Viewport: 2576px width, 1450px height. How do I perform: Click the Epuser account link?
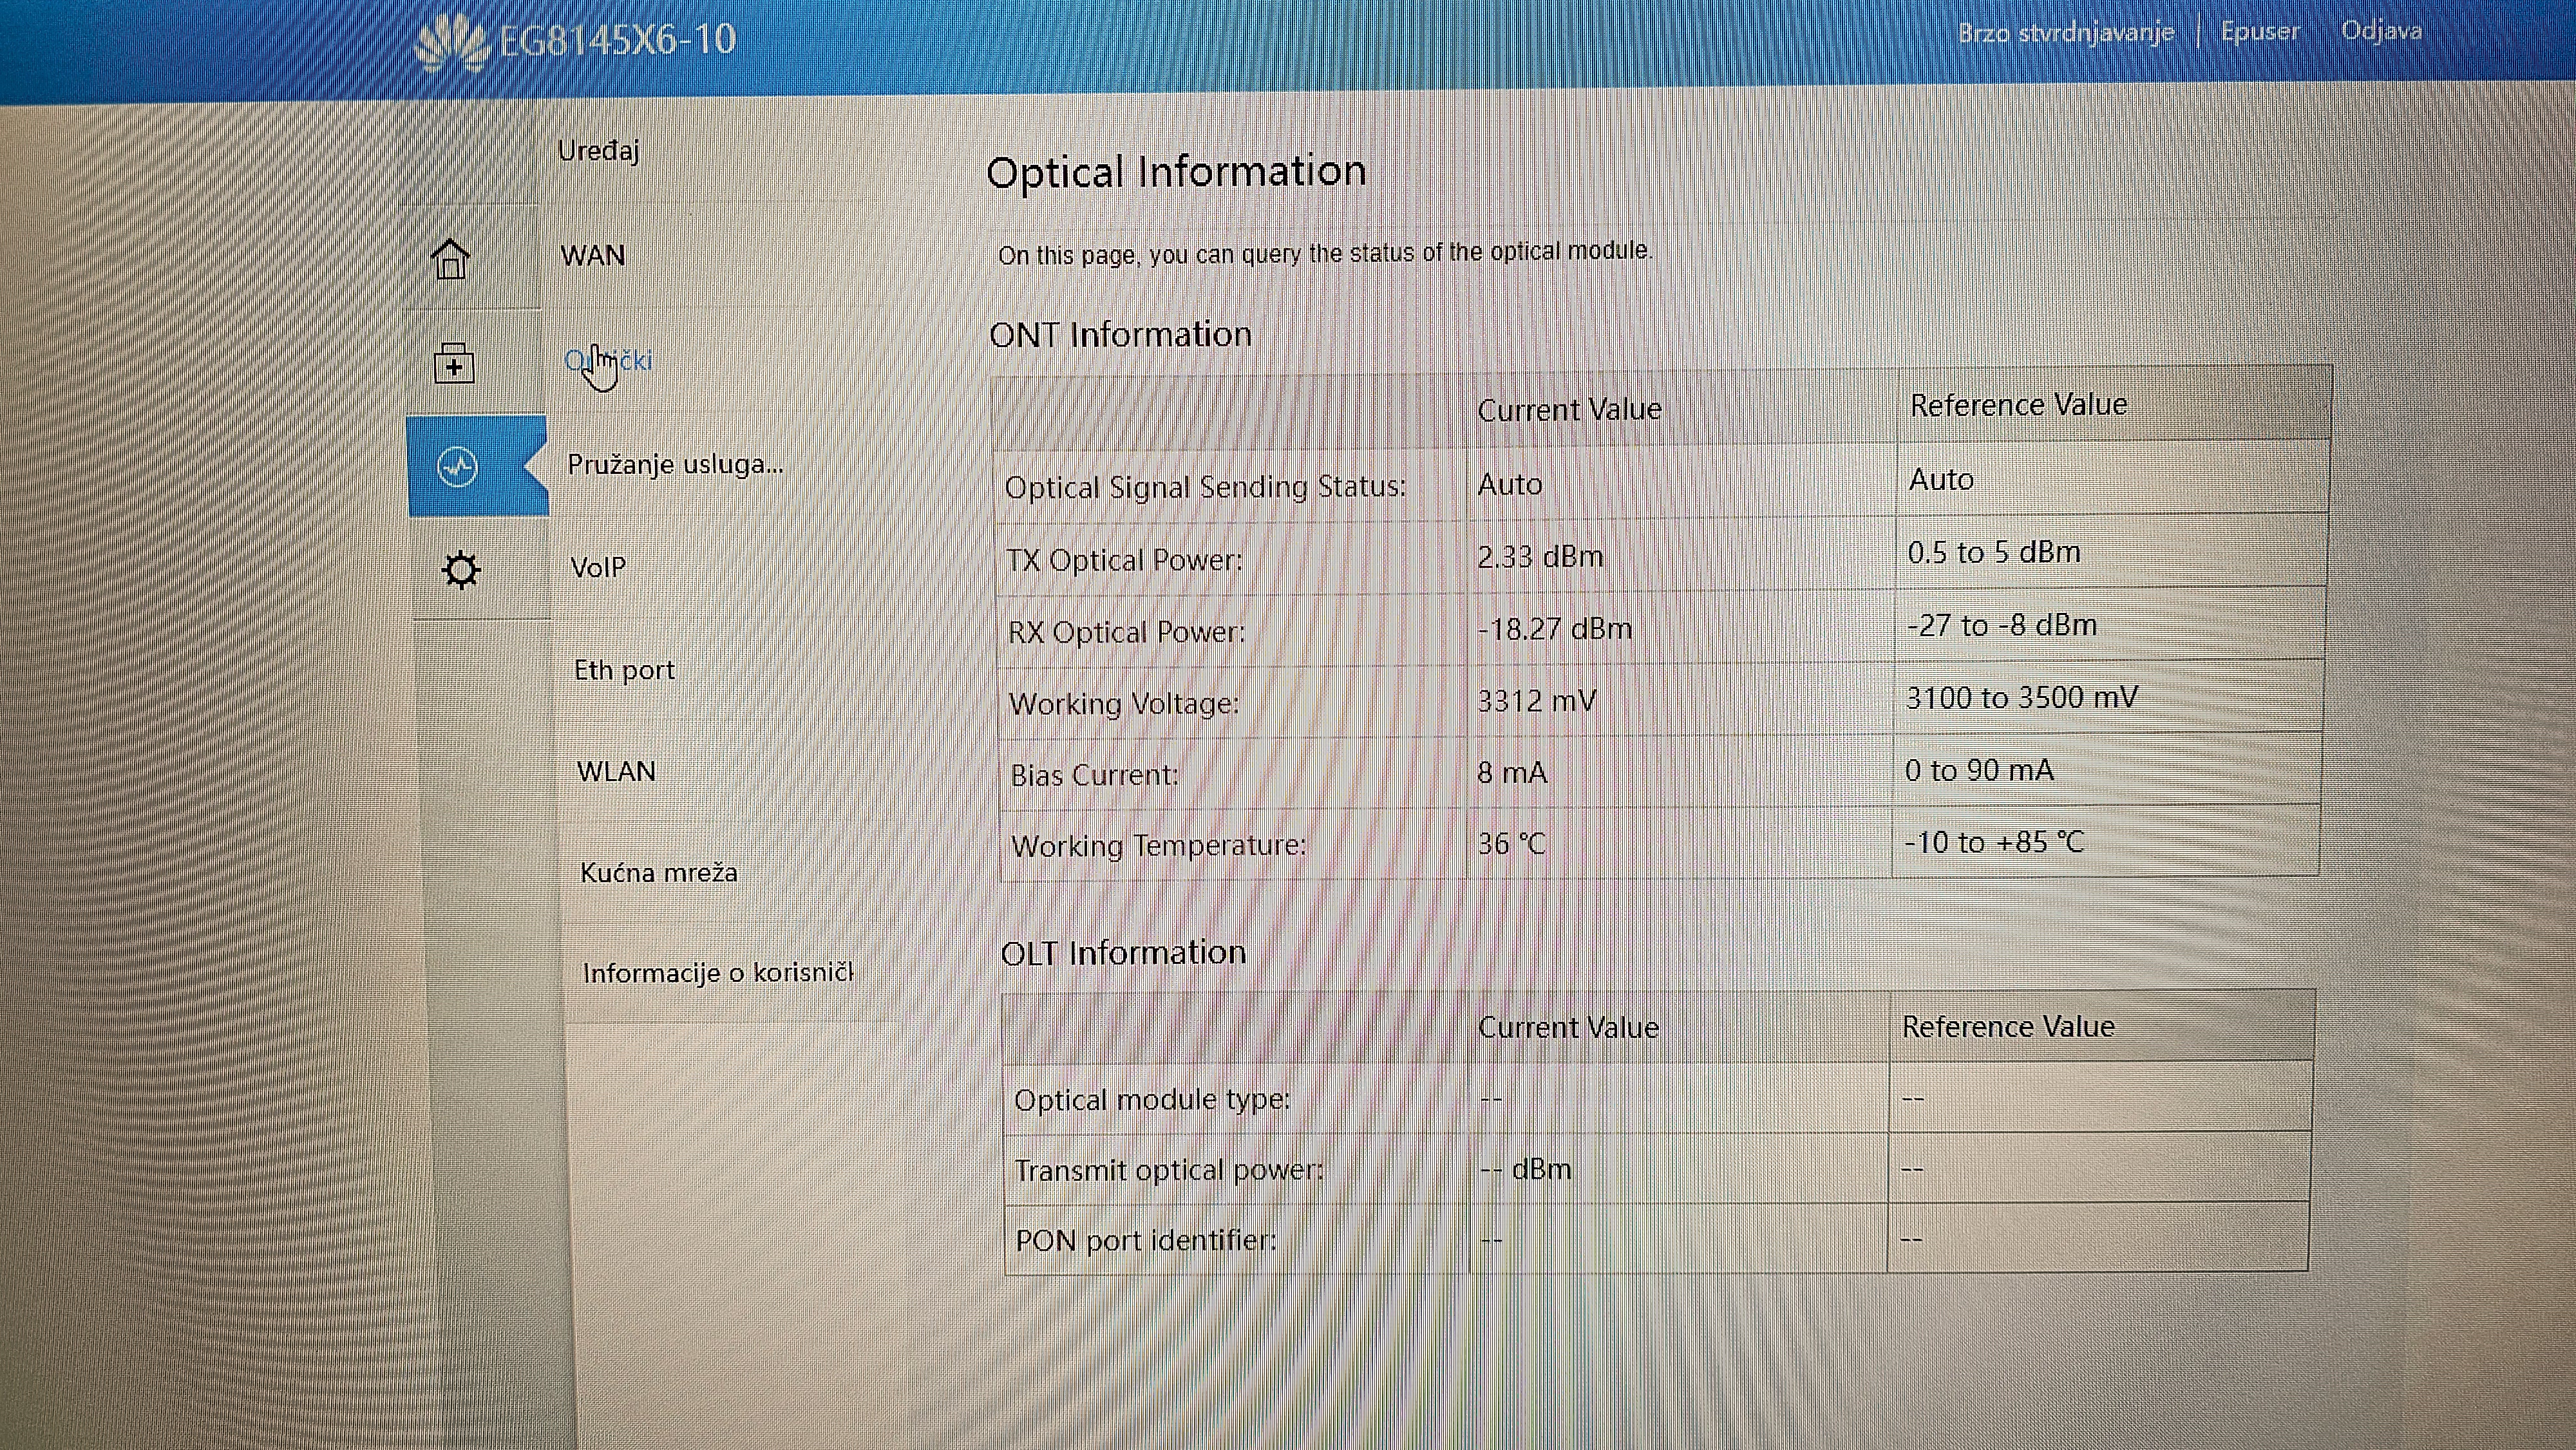pyautogui.click(x=2259, y=32)
